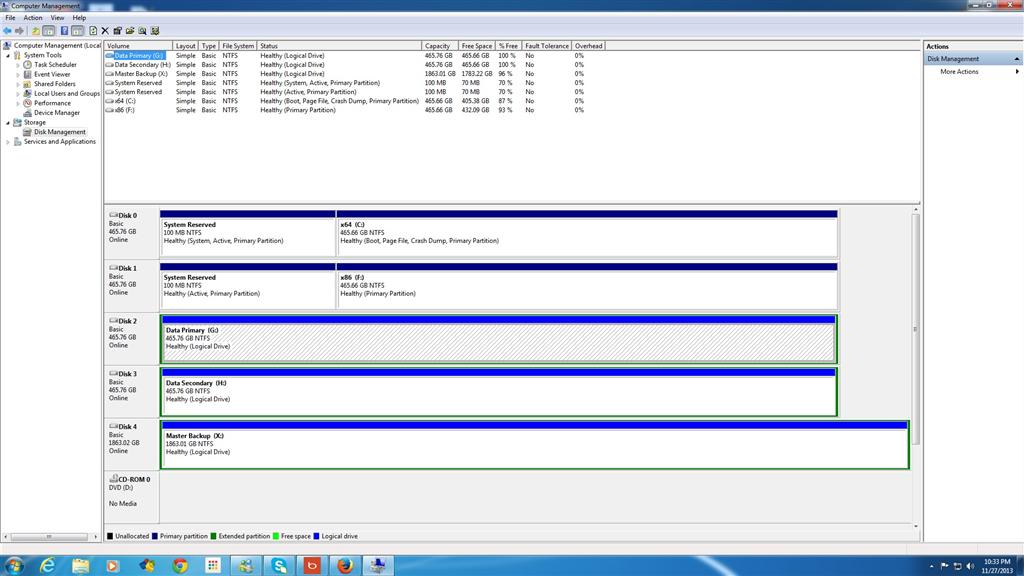This screenshot has width=1024, height=576.
Task: Expand the Event Viewer node
Action: 18,74
